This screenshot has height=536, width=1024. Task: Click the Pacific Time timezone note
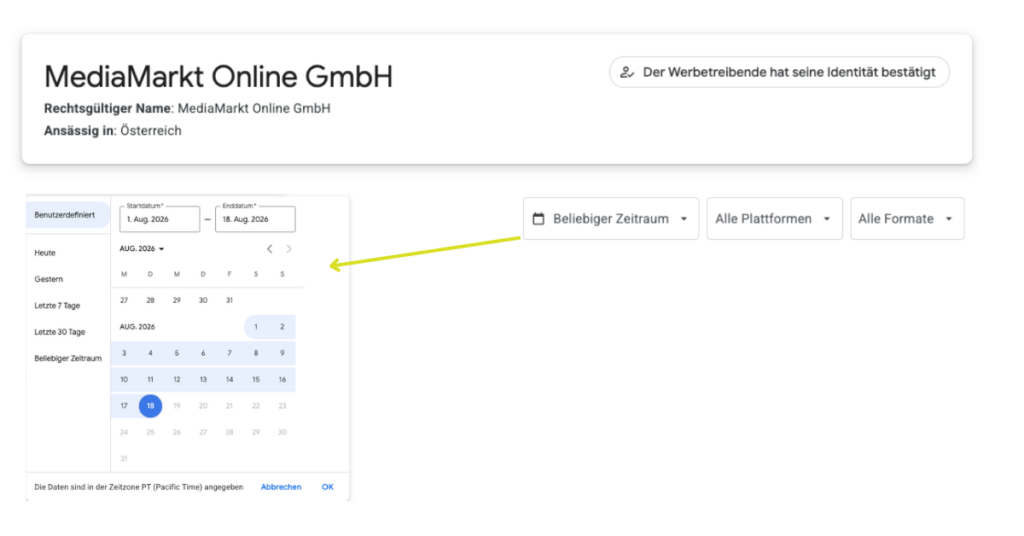(x=138, y=487)
